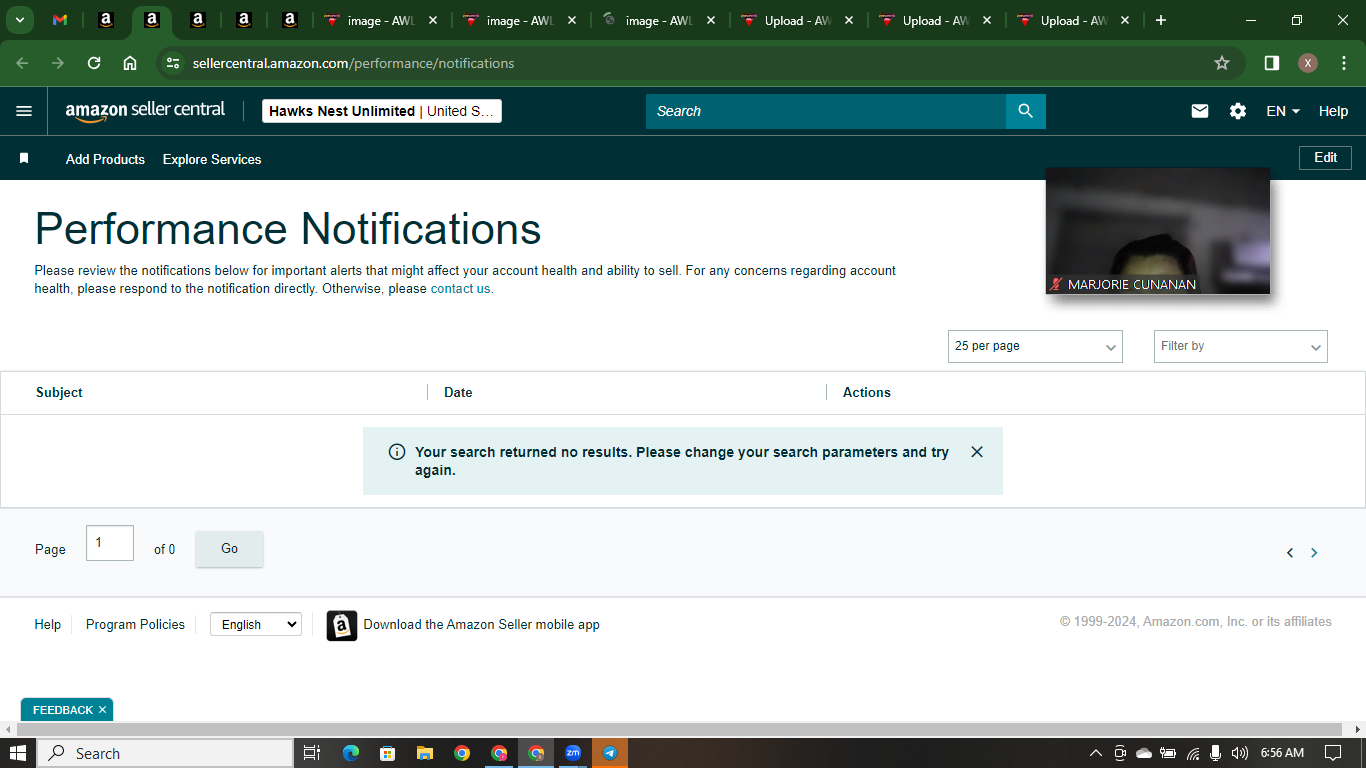Image resolution: width=1366 pixels, height=768 pixels.
Task: Click the page number input box
Action: click(110, 543)
